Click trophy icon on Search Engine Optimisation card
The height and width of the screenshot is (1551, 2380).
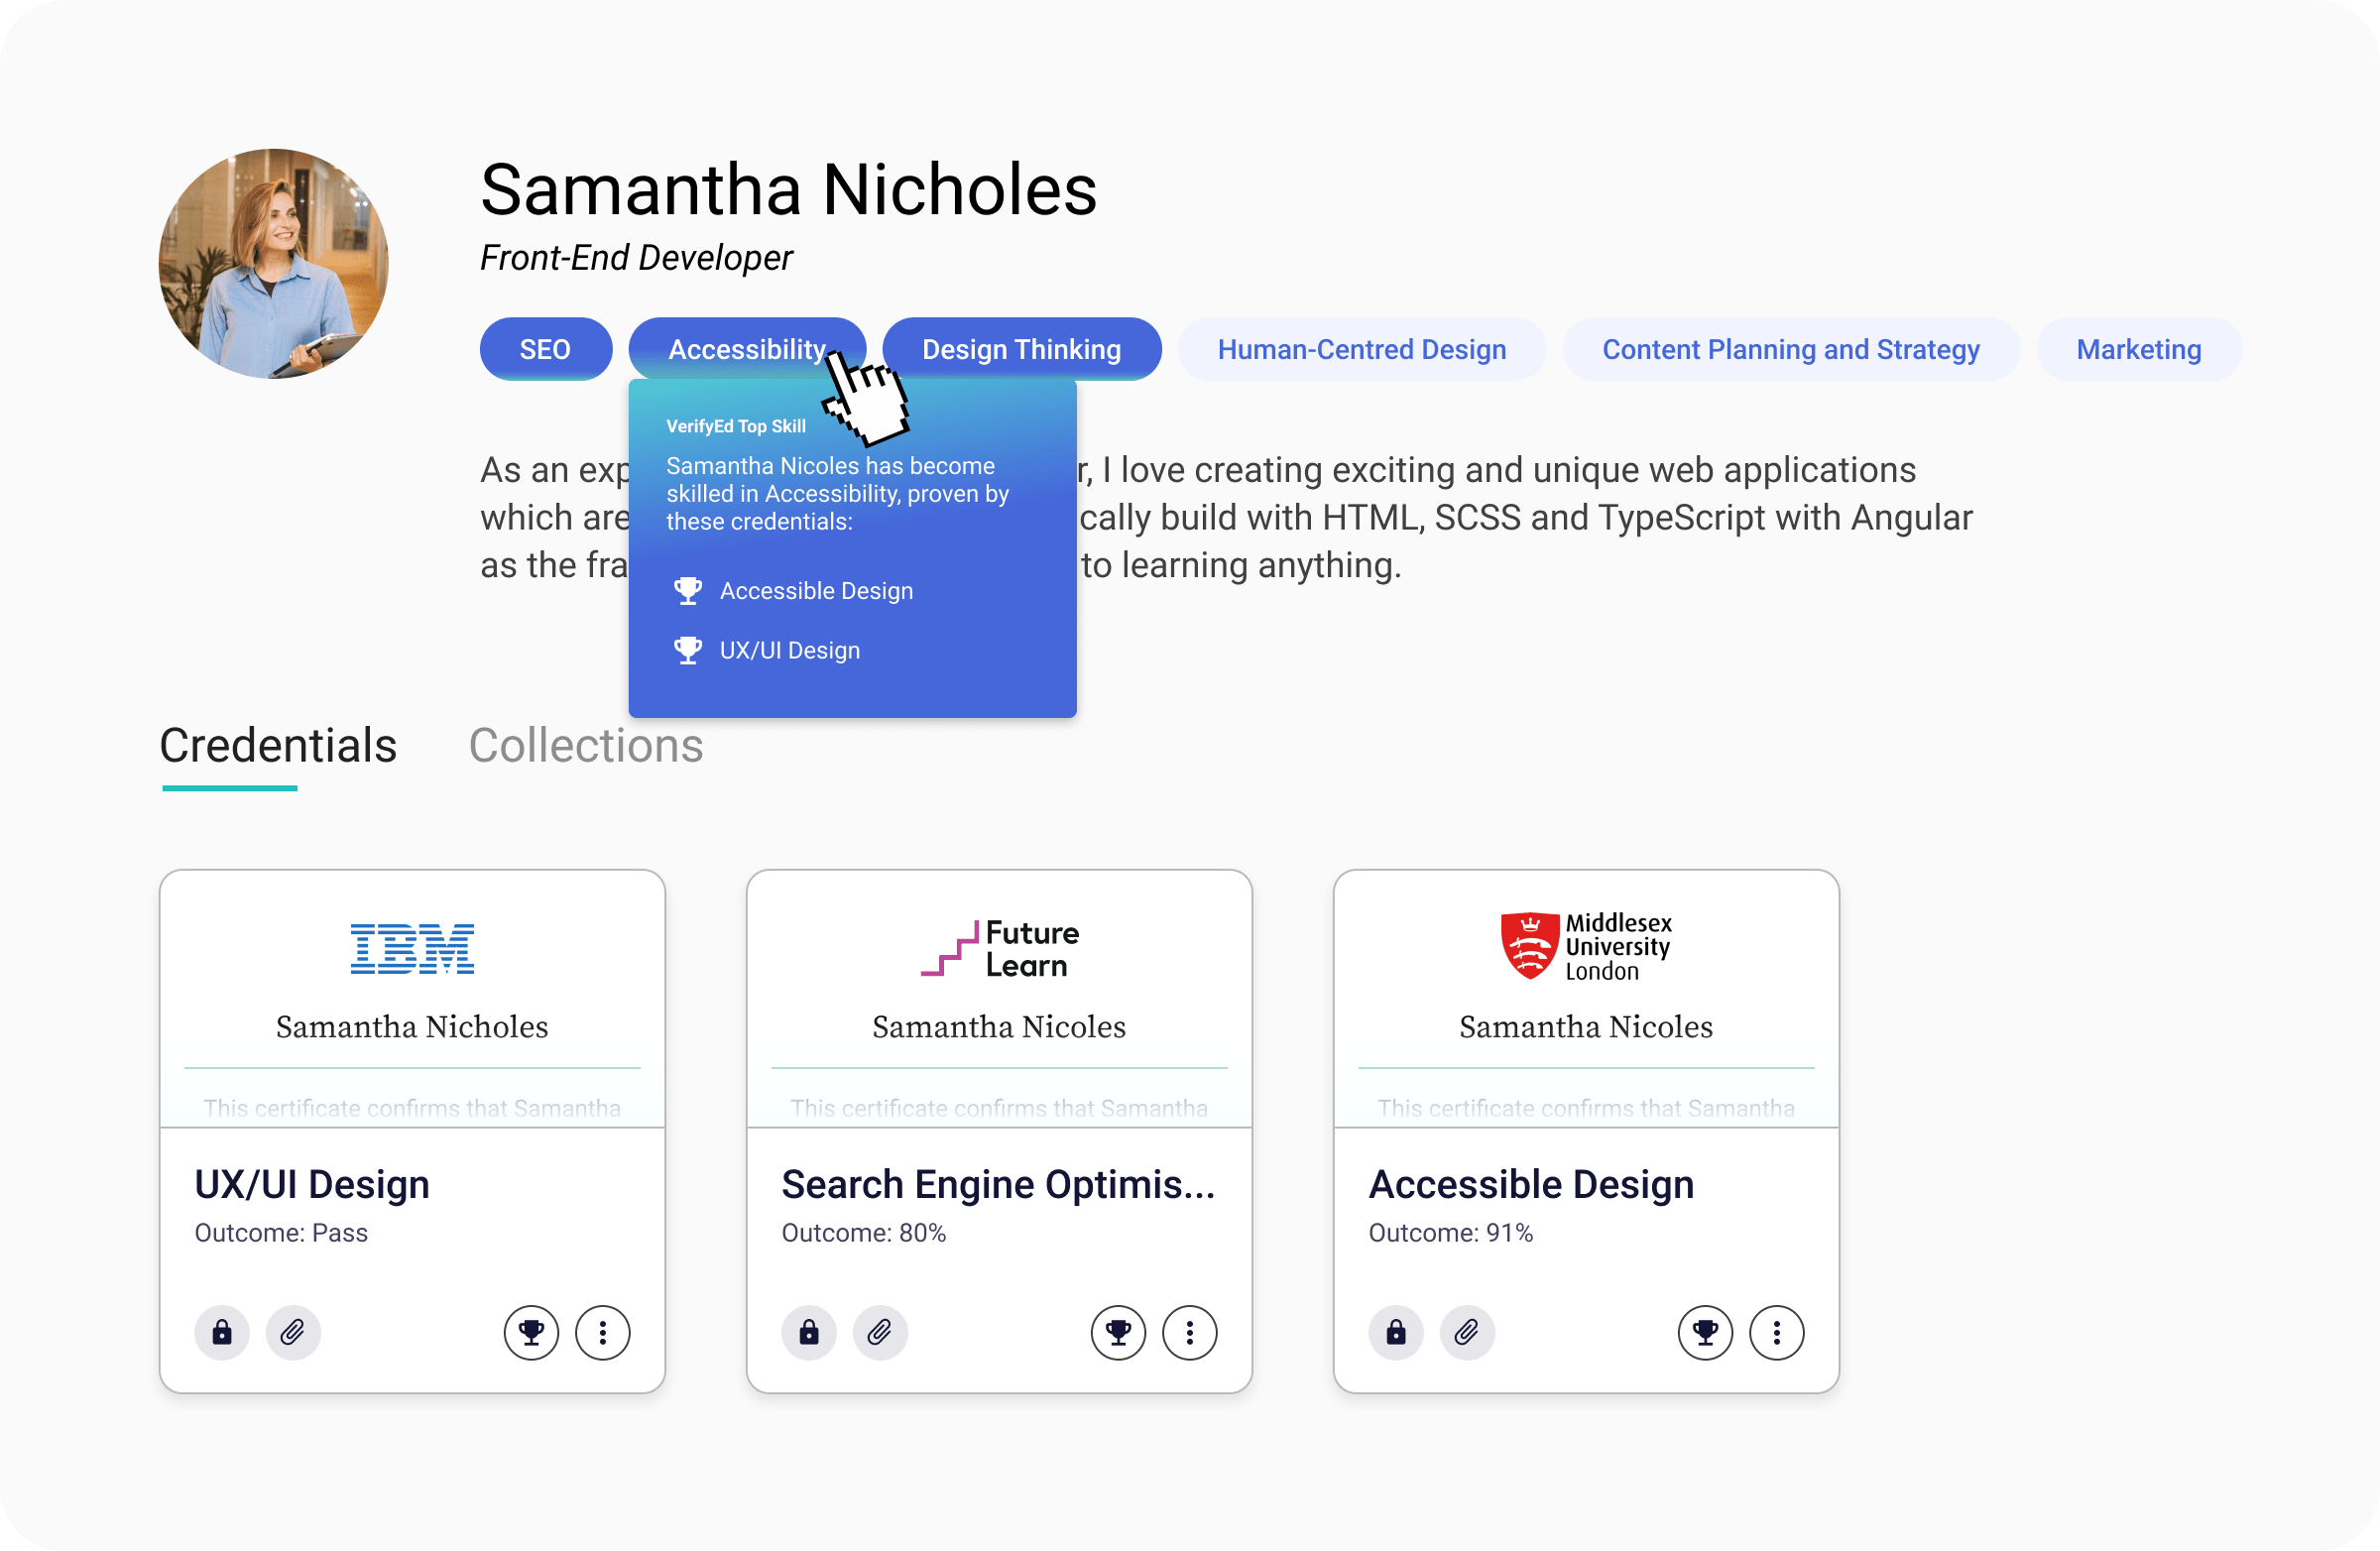(1118, 1332)
